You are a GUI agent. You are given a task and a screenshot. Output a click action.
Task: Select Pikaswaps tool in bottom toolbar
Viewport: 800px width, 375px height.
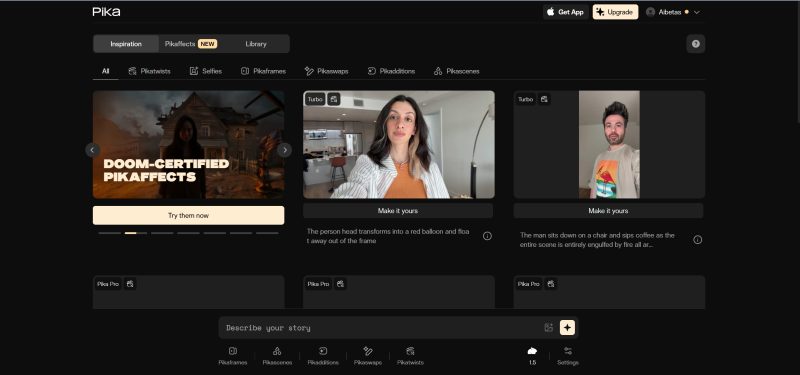click(368, 356)
